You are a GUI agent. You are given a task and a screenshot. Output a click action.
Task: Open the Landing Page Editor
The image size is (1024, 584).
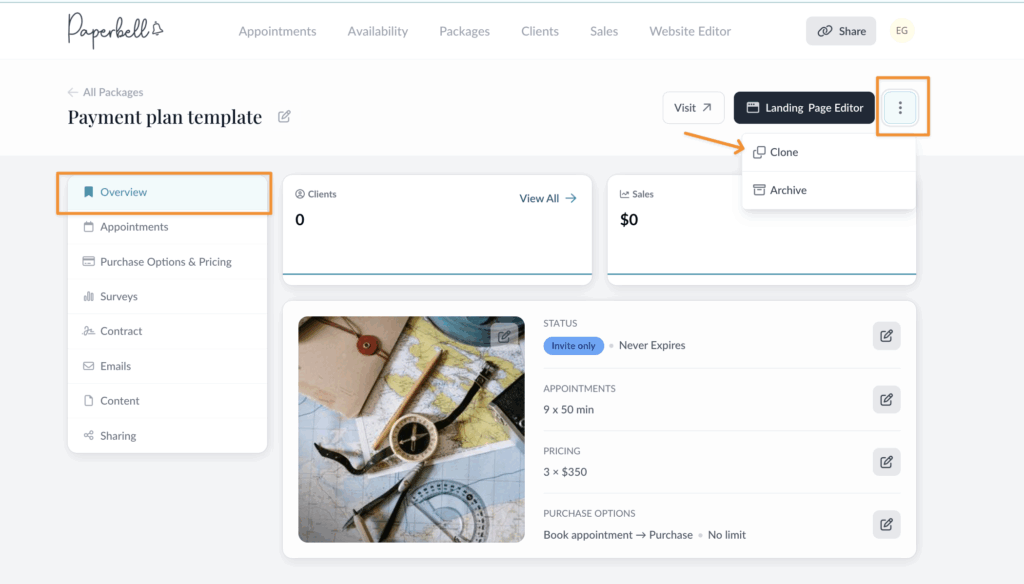tap(804, 108)
